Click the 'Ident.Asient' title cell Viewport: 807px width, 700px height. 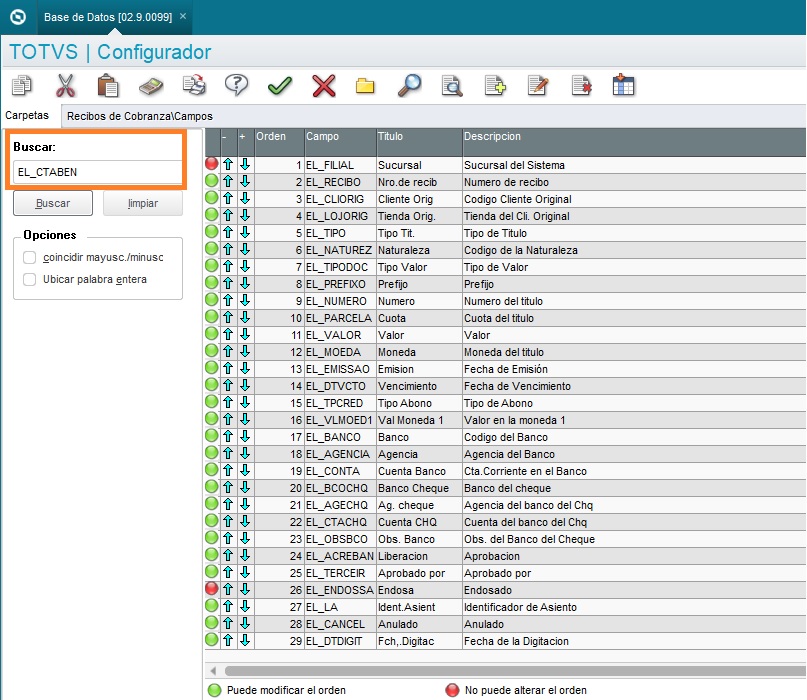419,607
